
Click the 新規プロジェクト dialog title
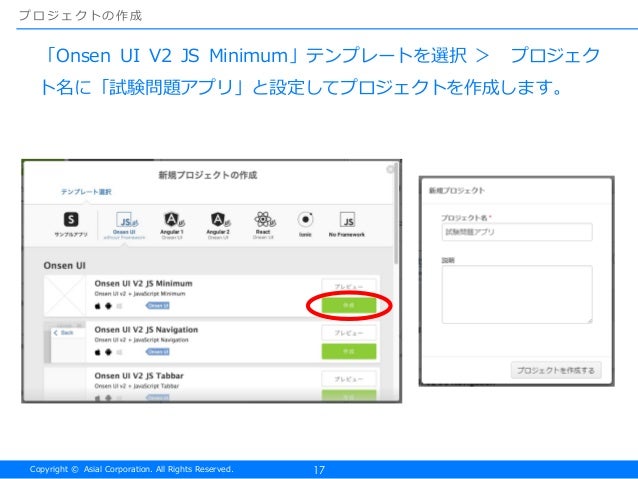457,190
